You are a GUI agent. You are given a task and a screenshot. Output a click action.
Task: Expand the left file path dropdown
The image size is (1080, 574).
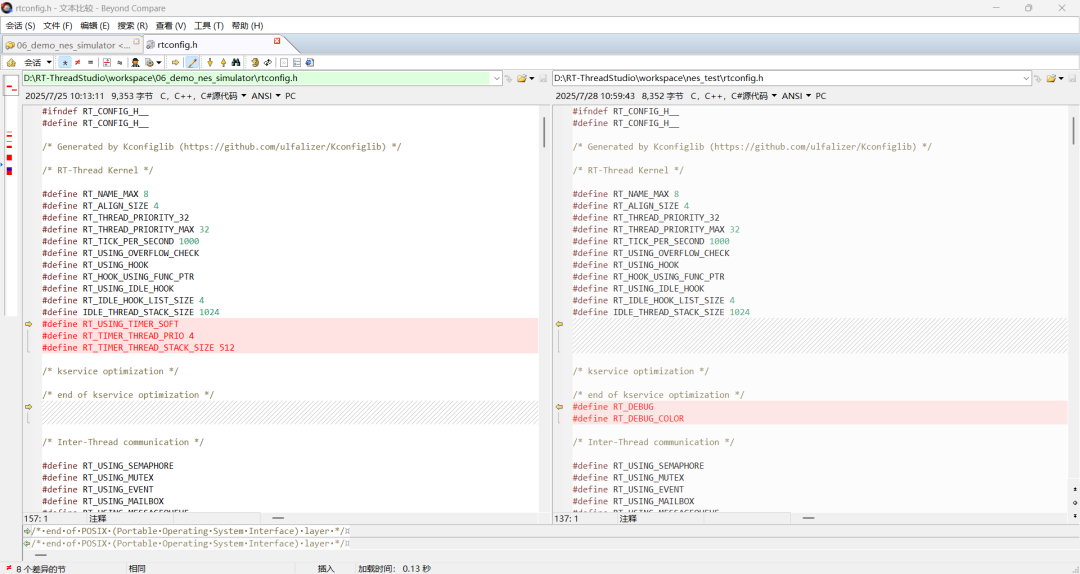(x=497, y=78)
